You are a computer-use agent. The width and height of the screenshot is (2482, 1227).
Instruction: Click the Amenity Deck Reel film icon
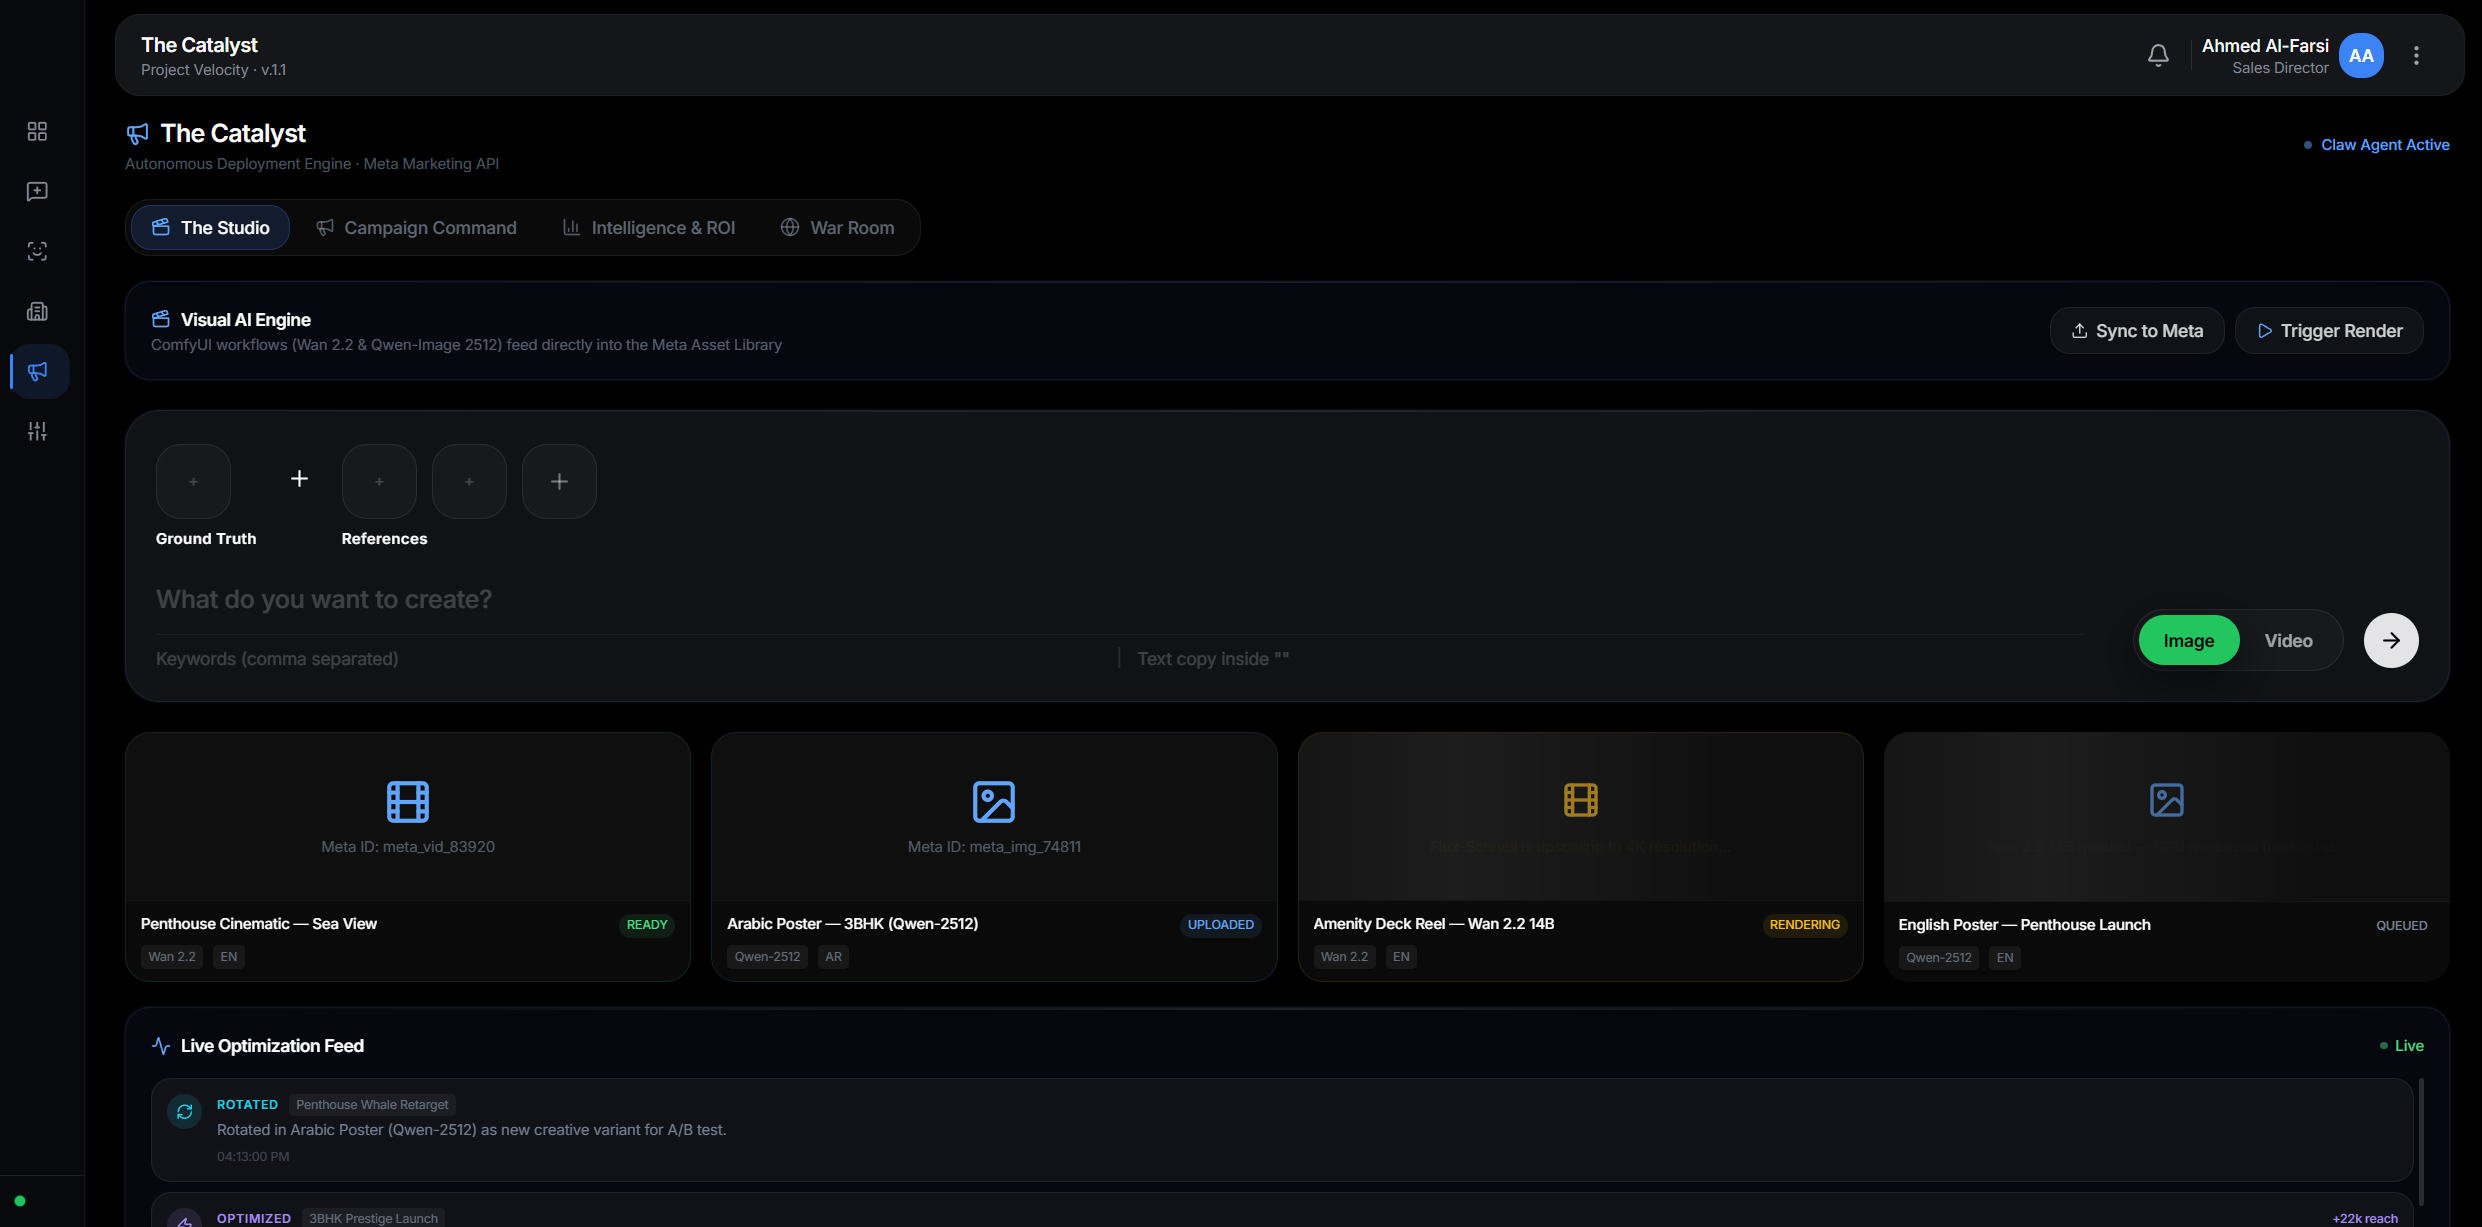coord(1581,800)
